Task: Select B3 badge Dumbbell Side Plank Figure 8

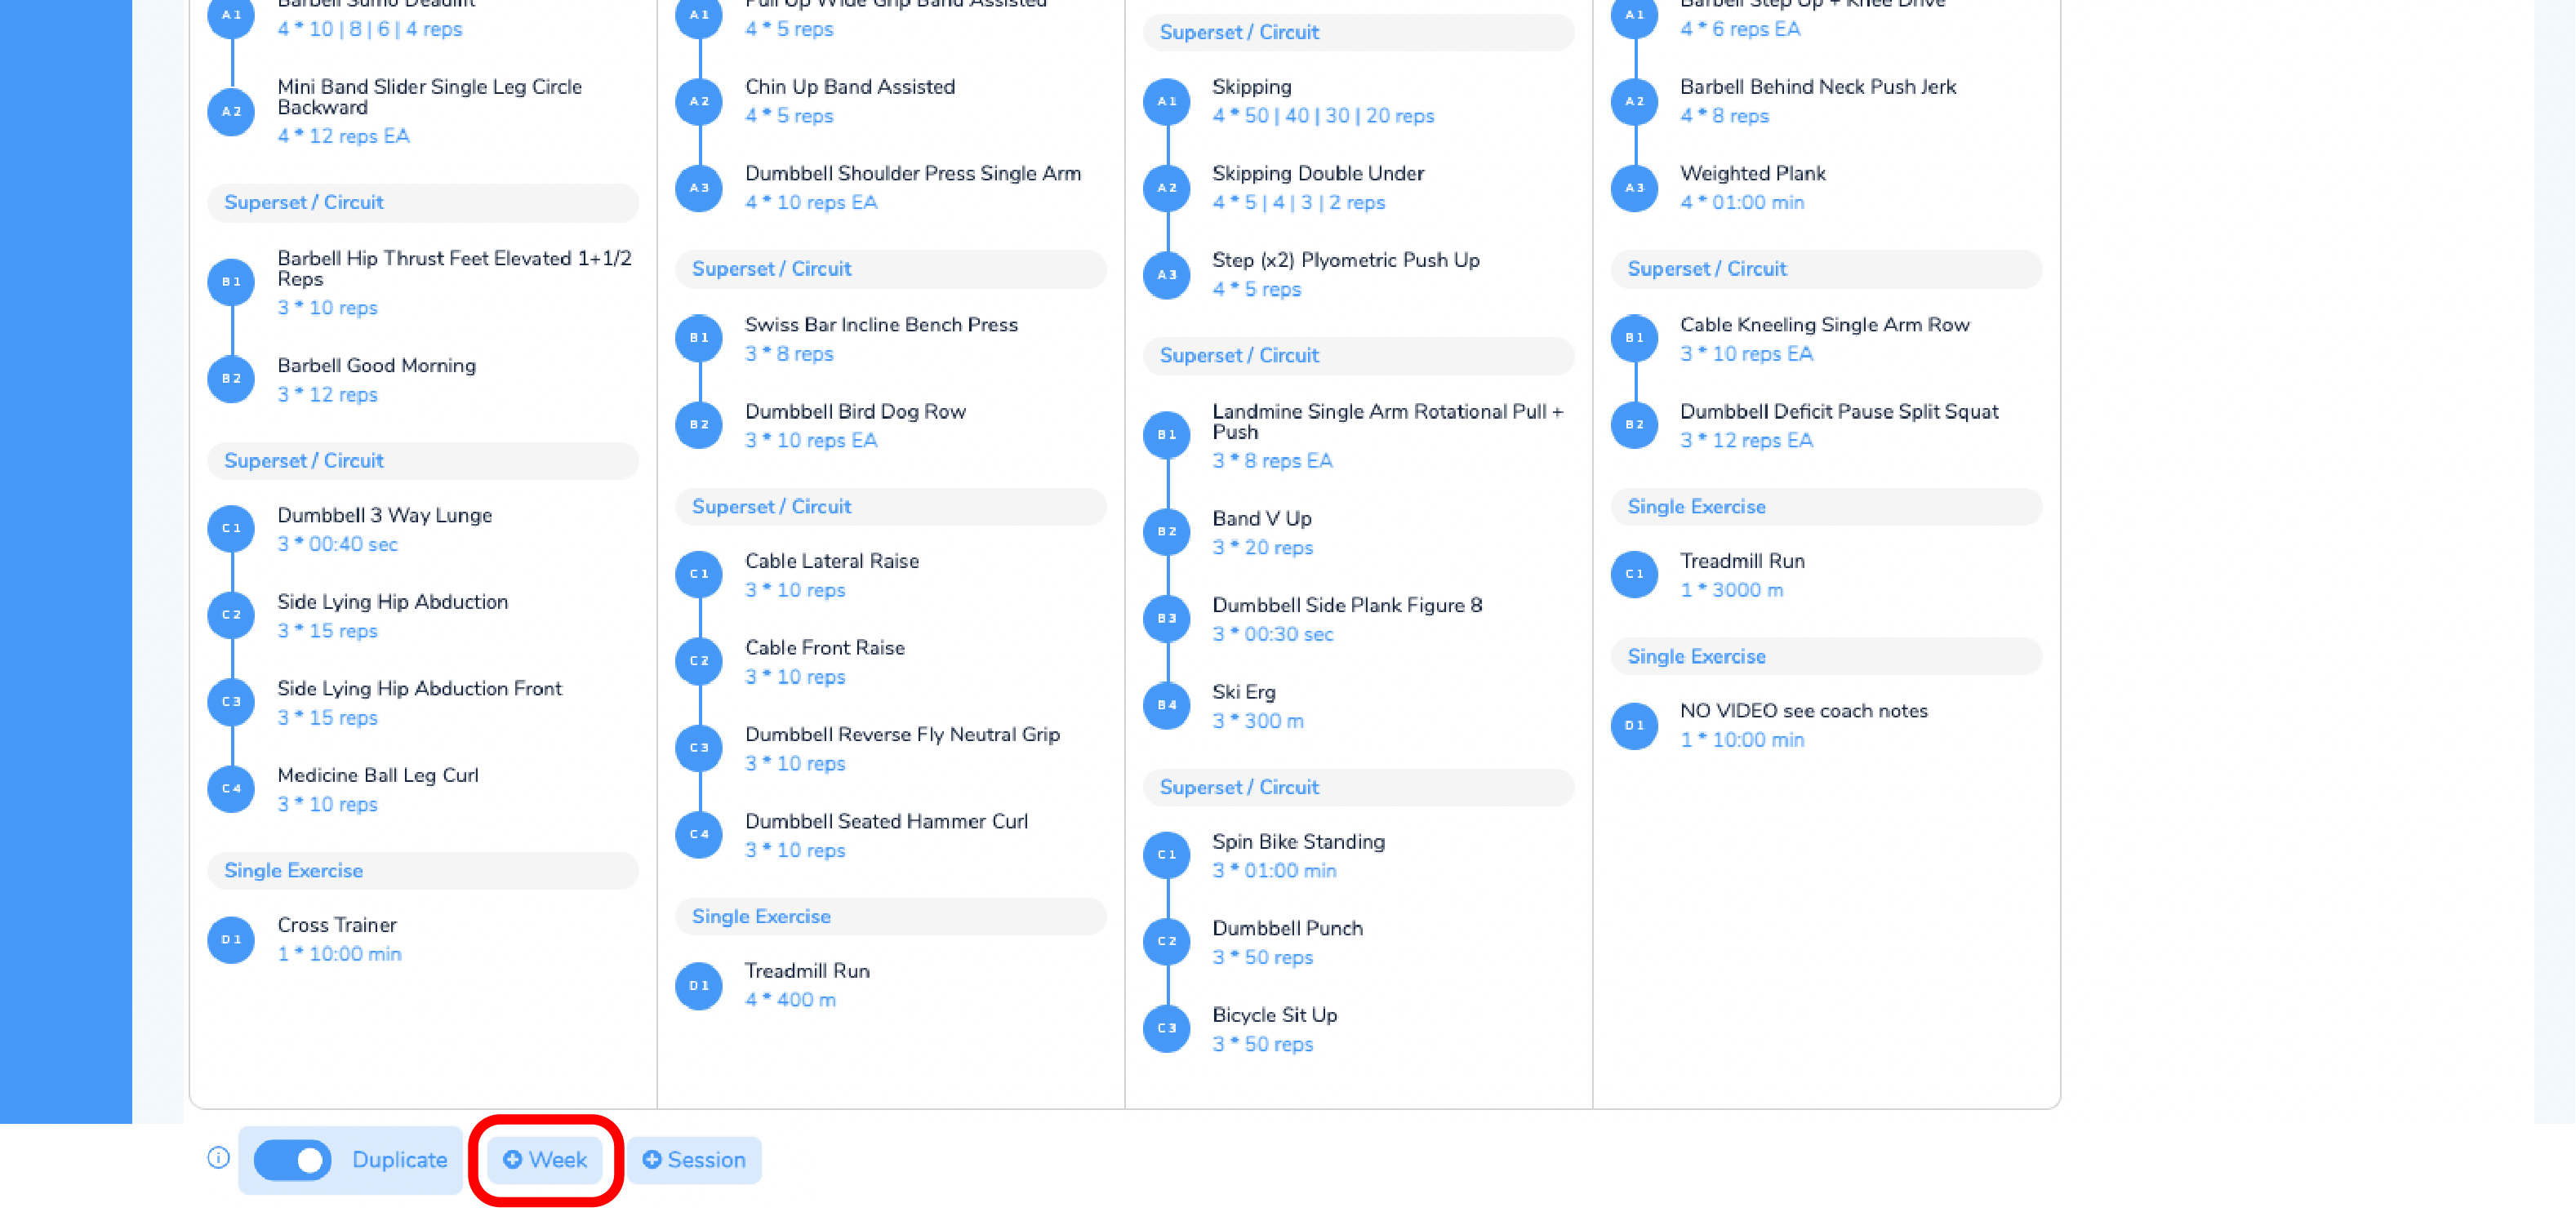Action: [x=1167, y=618]
